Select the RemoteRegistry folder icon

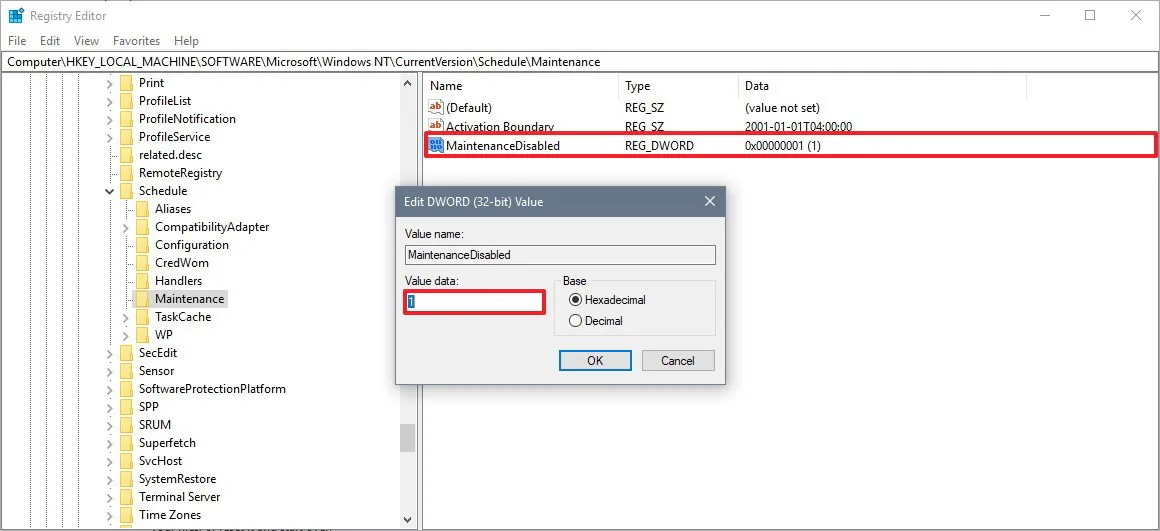[126, 173]
